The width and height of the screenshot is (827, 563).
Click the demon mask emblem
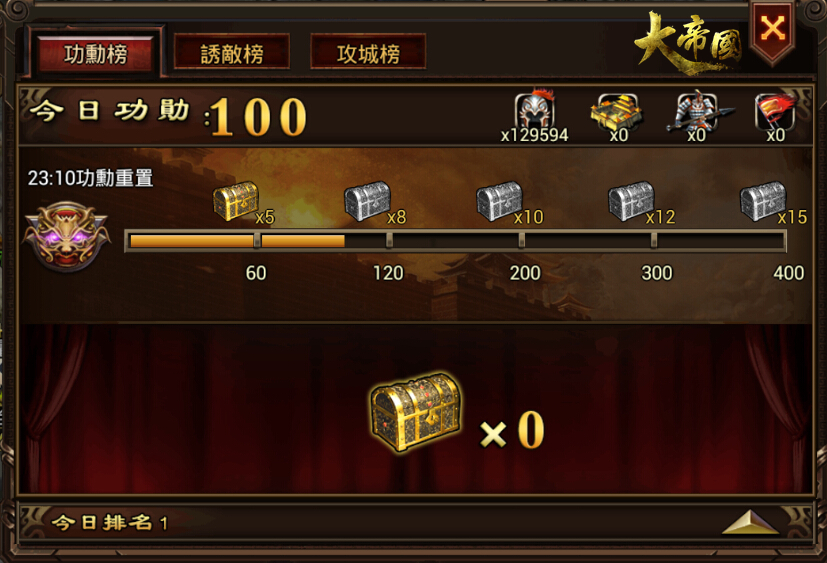coord(66,236)
